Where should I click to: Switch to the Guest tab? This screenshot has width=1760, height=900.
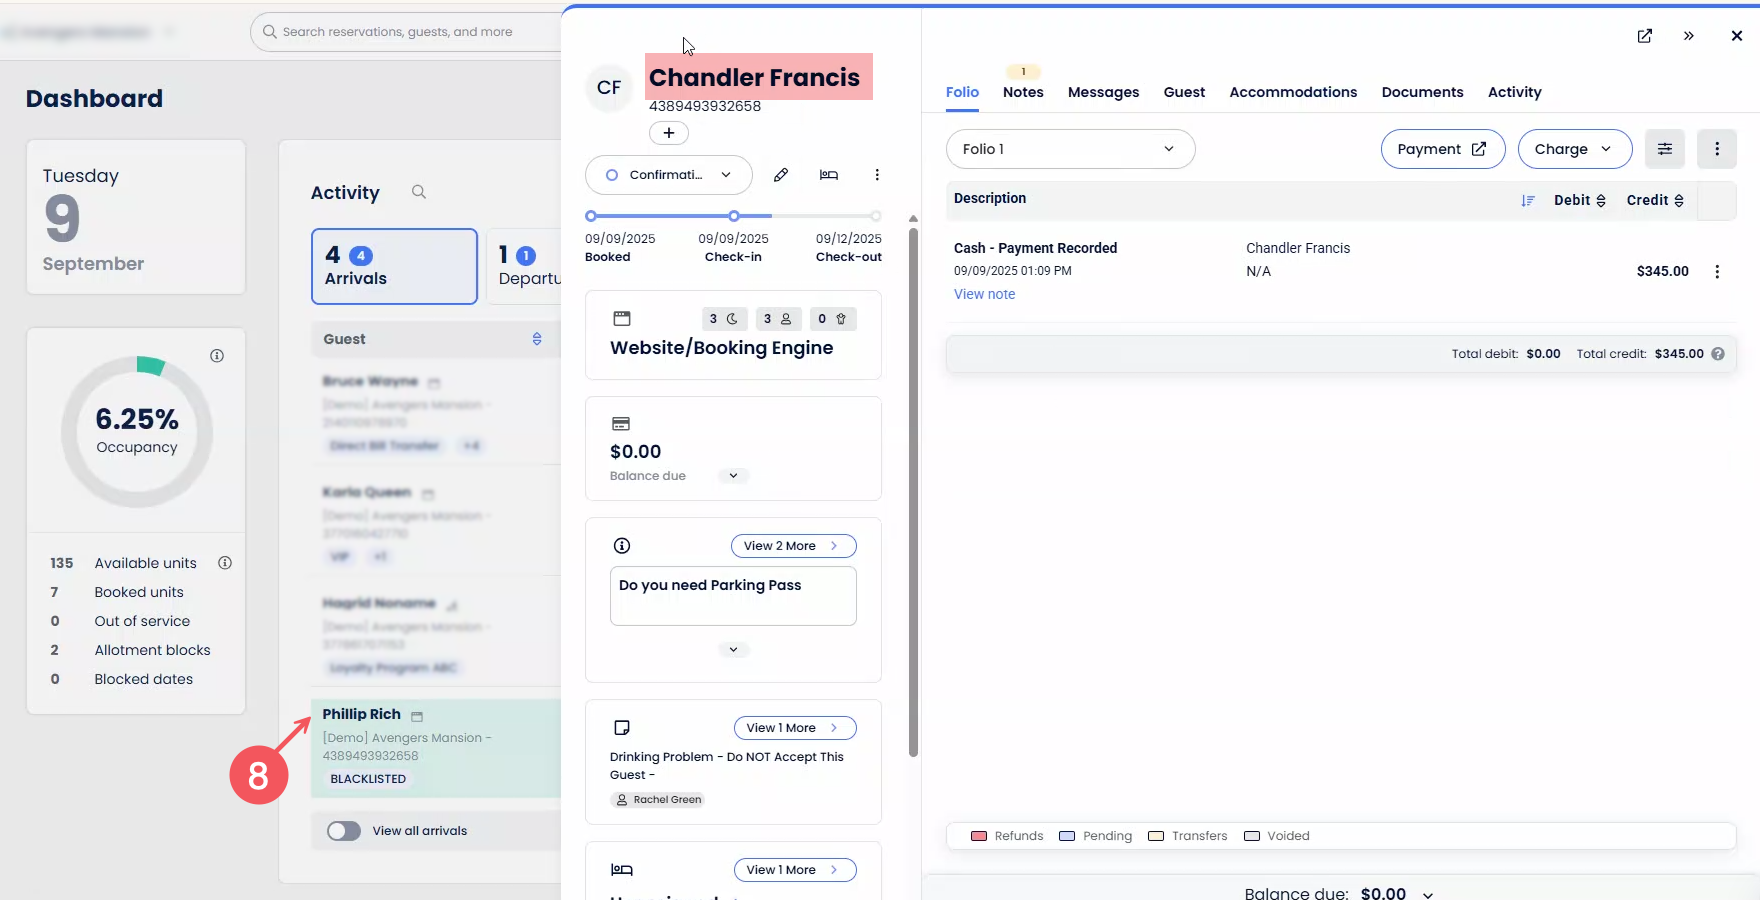tap(1185, 92)
